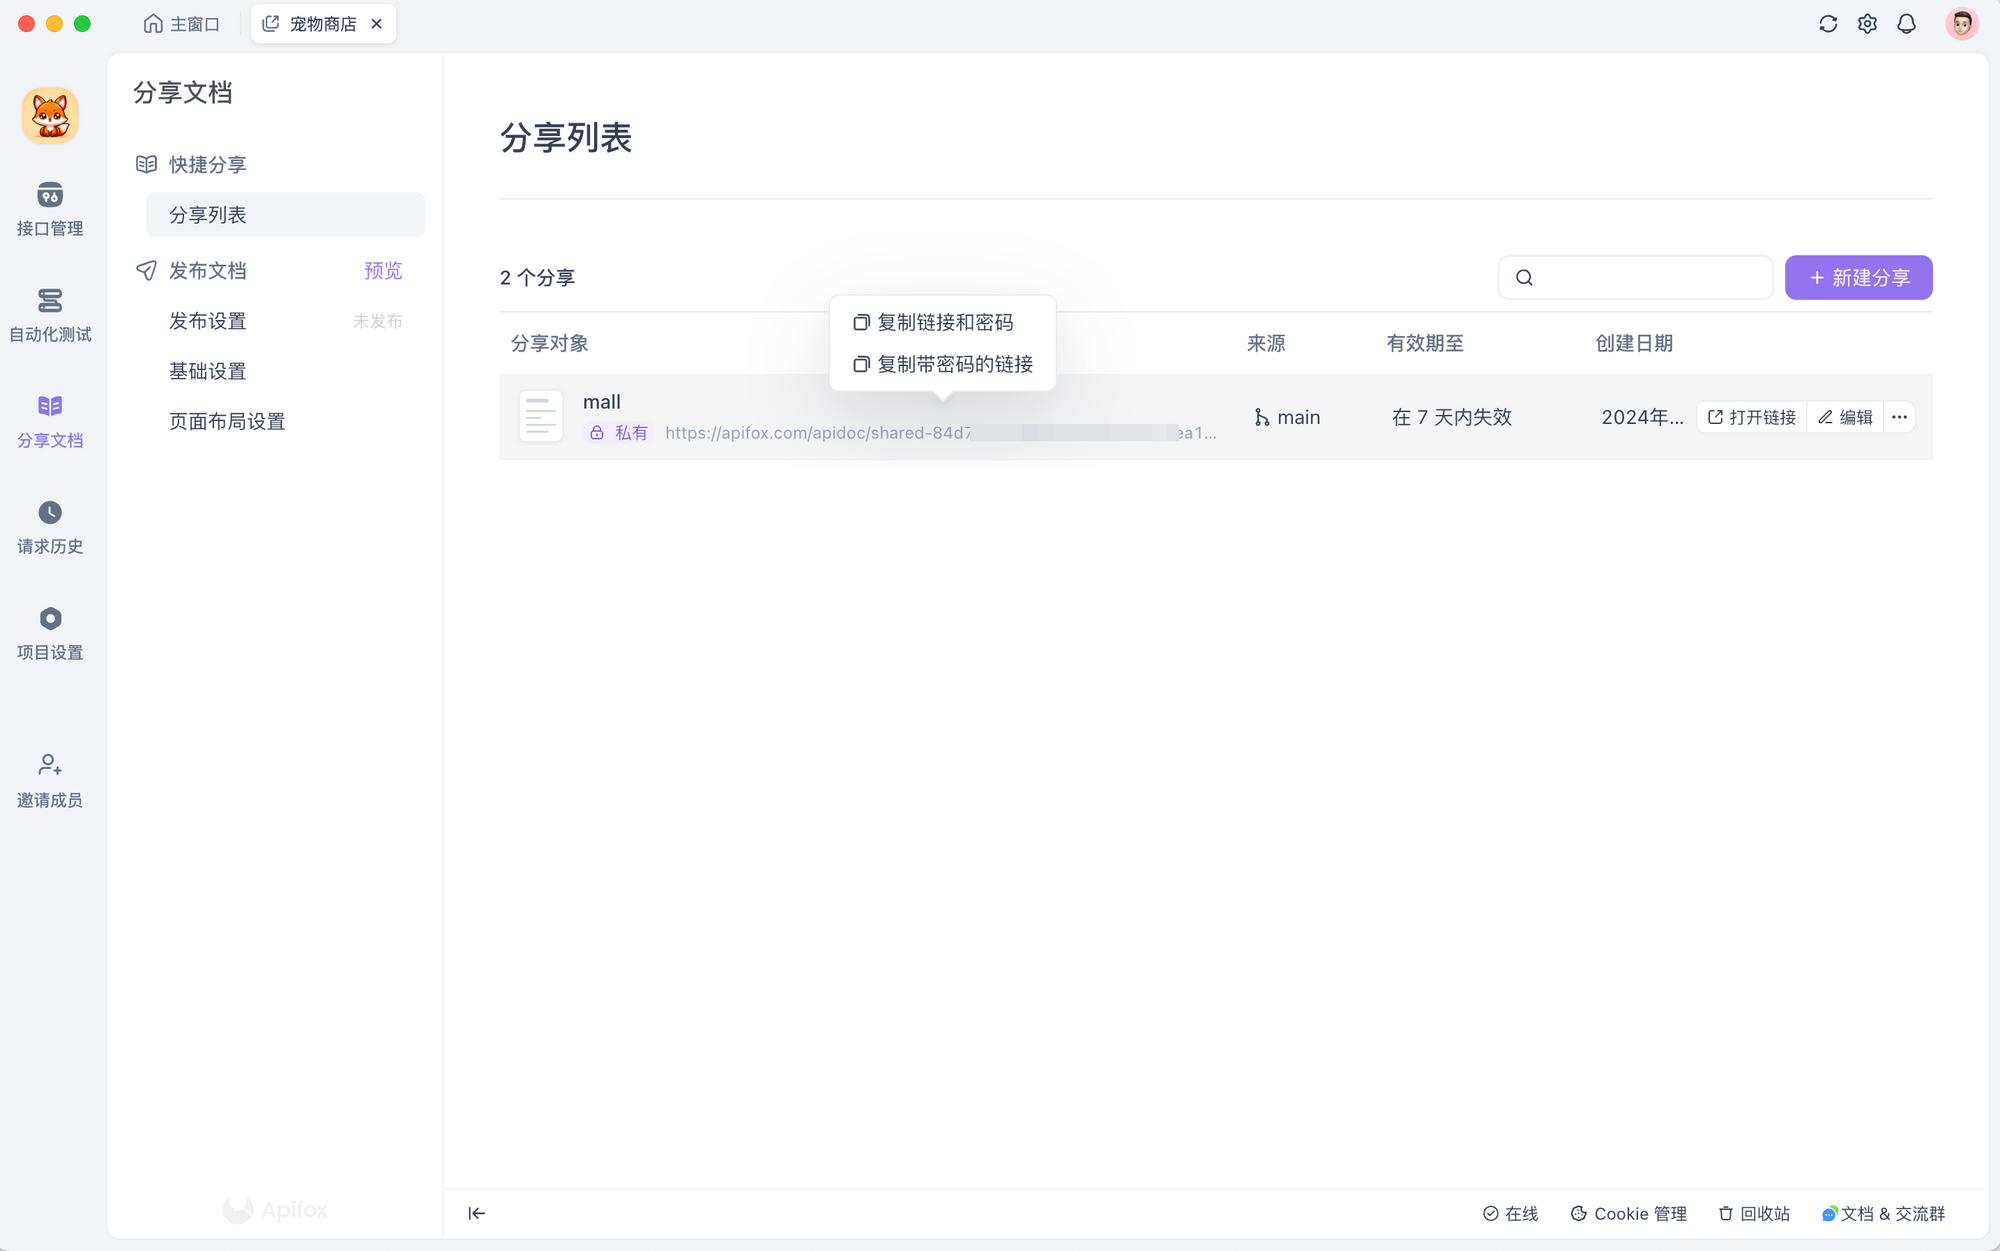Open 请求历史 in the sidebar
This screenshot has height=1251, width=2000.
click(x=50, y=526)
